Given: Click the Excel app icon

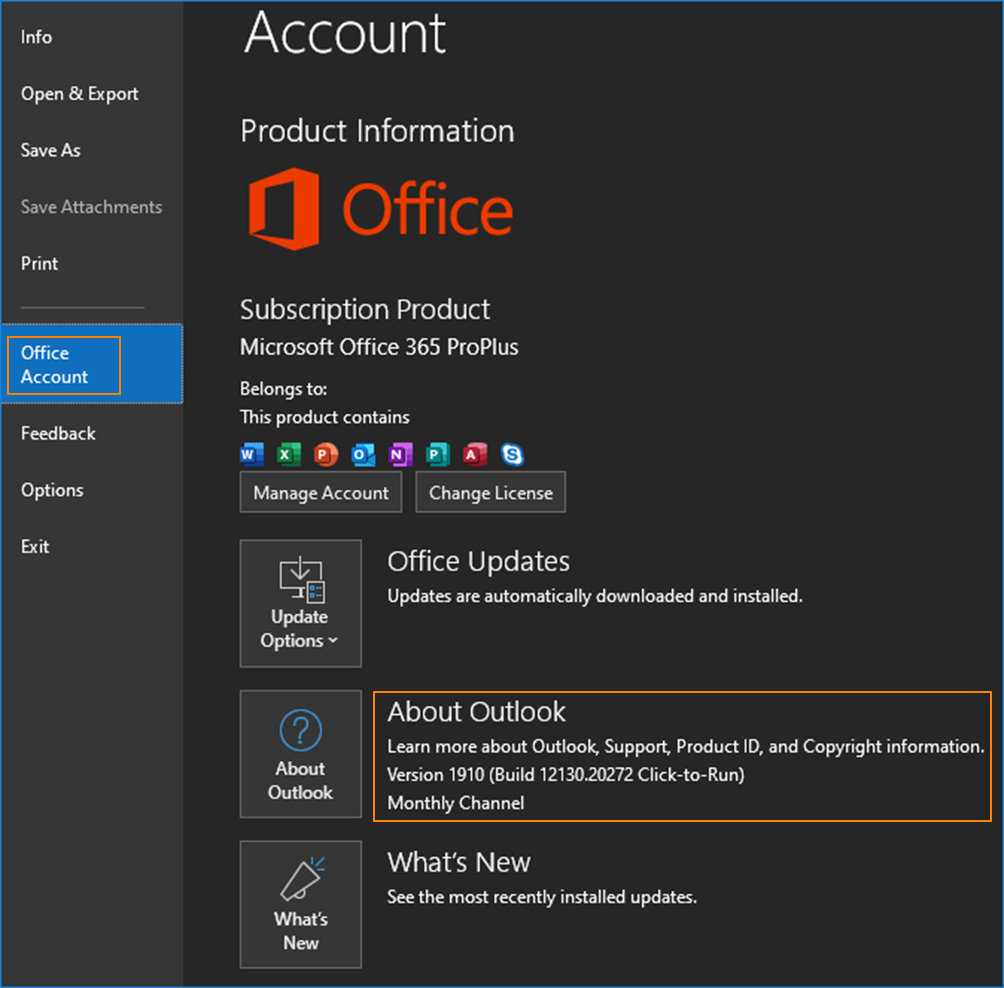Looking at the screenshot, I should click(288, 455).
